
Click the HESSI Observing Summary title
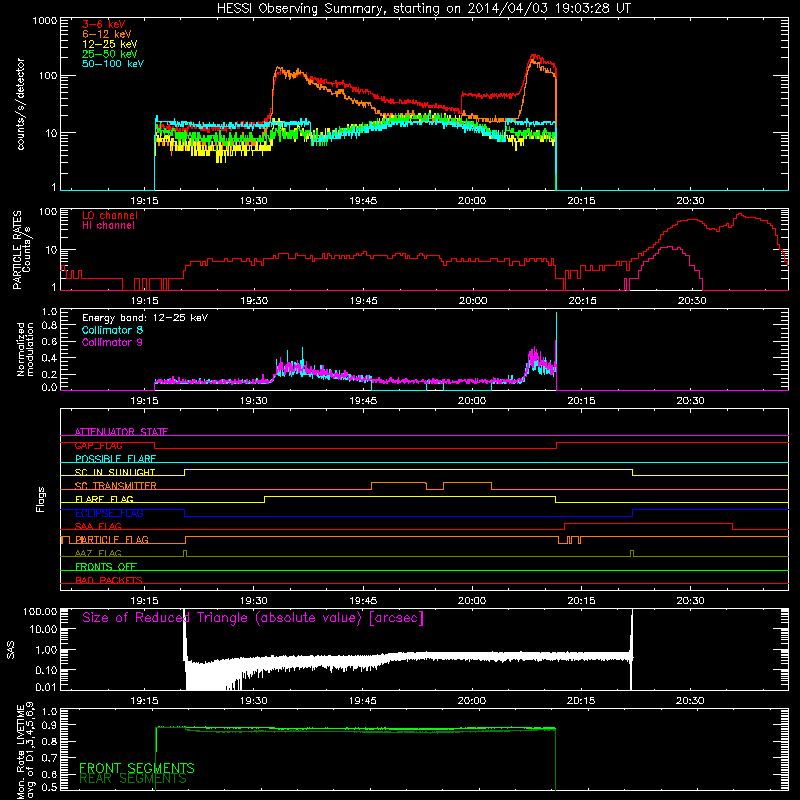[423, 9]
